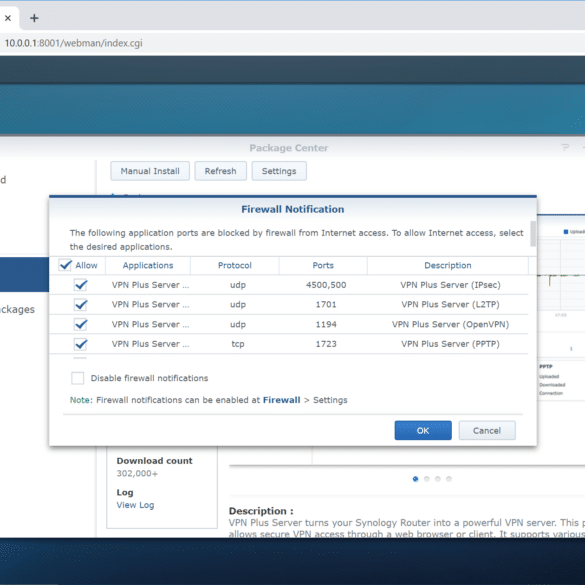The width and height of the screenshot is (585, 585).
Task: Click the Package Center window title
Action: (x=289, y=148)
